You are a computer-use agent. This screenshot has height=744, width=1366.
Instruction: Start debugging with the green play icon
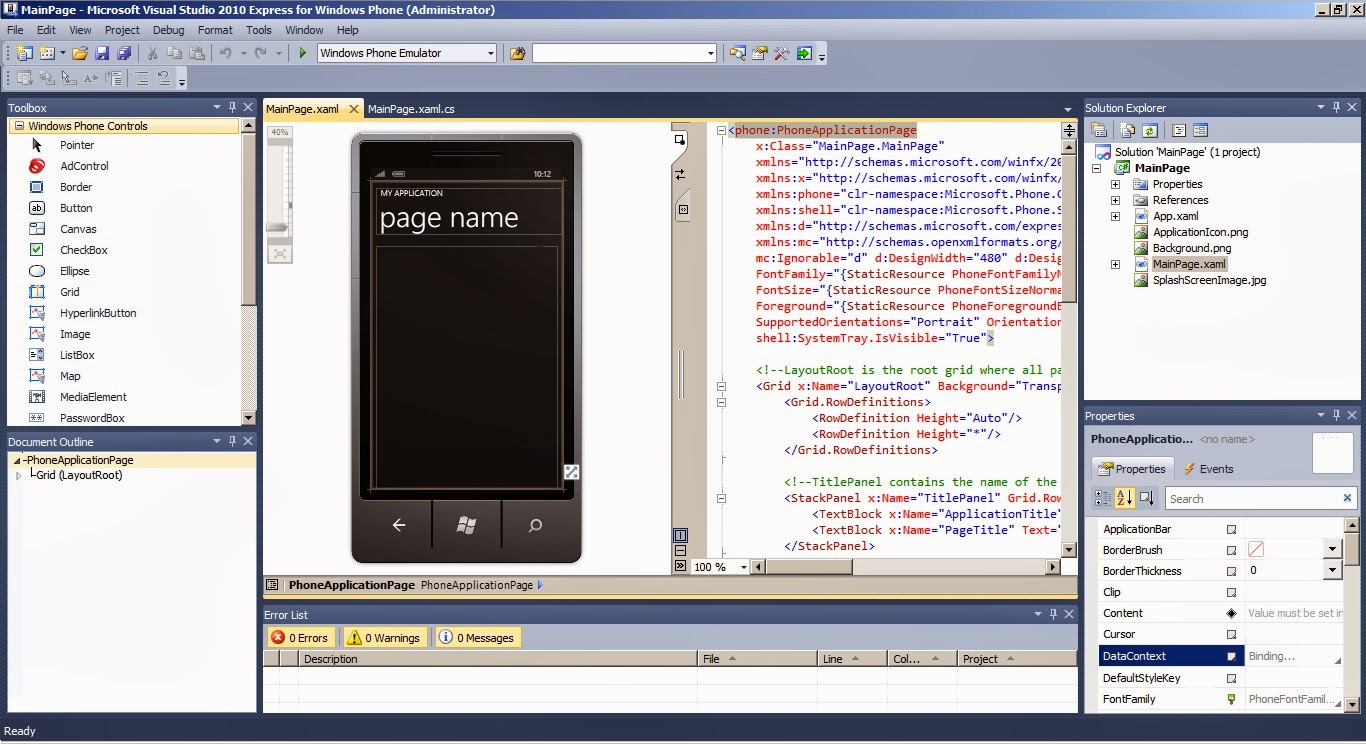click(x=303, y=53)
